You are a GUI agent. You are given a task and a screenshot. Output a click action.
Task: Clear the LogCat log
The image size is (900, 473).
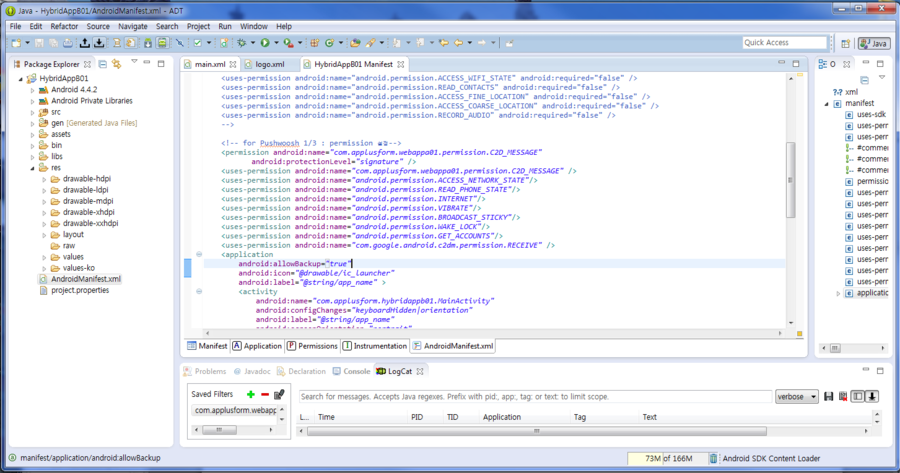coord(843,397)
